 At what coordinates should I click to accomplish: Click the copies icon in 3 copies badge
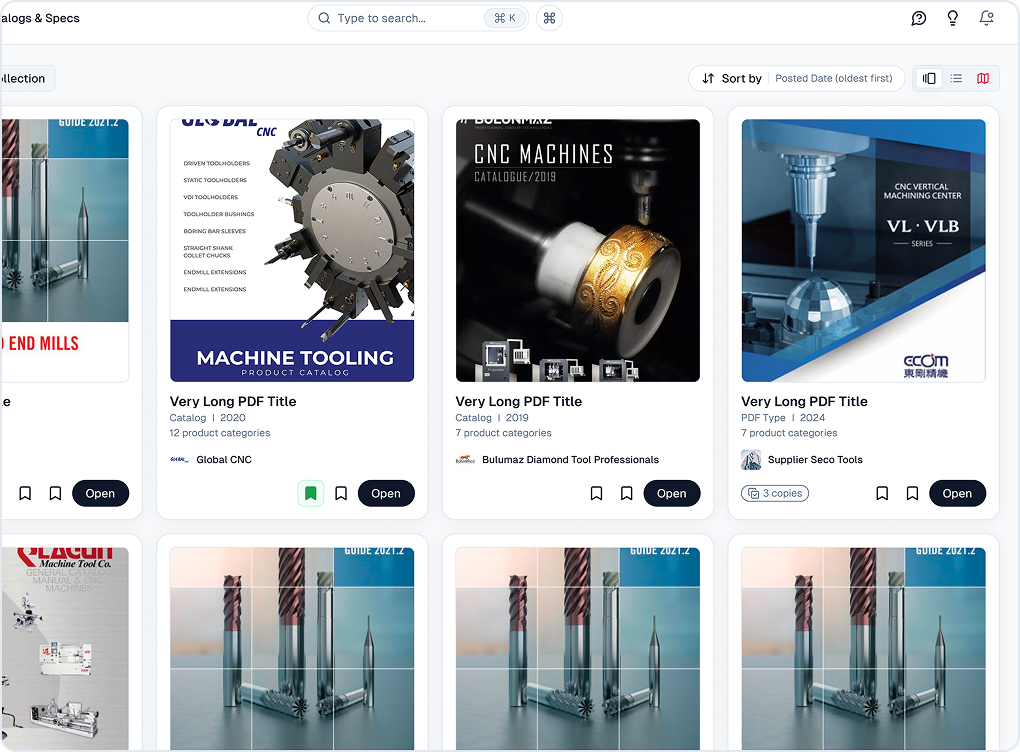(x=753, y=494)
